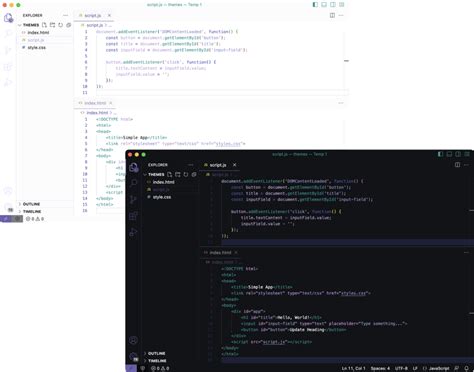Click New File icon in light window explorer
Image resolution: width=474 pixels, height=372 pixels.
(x=44, y=25)
